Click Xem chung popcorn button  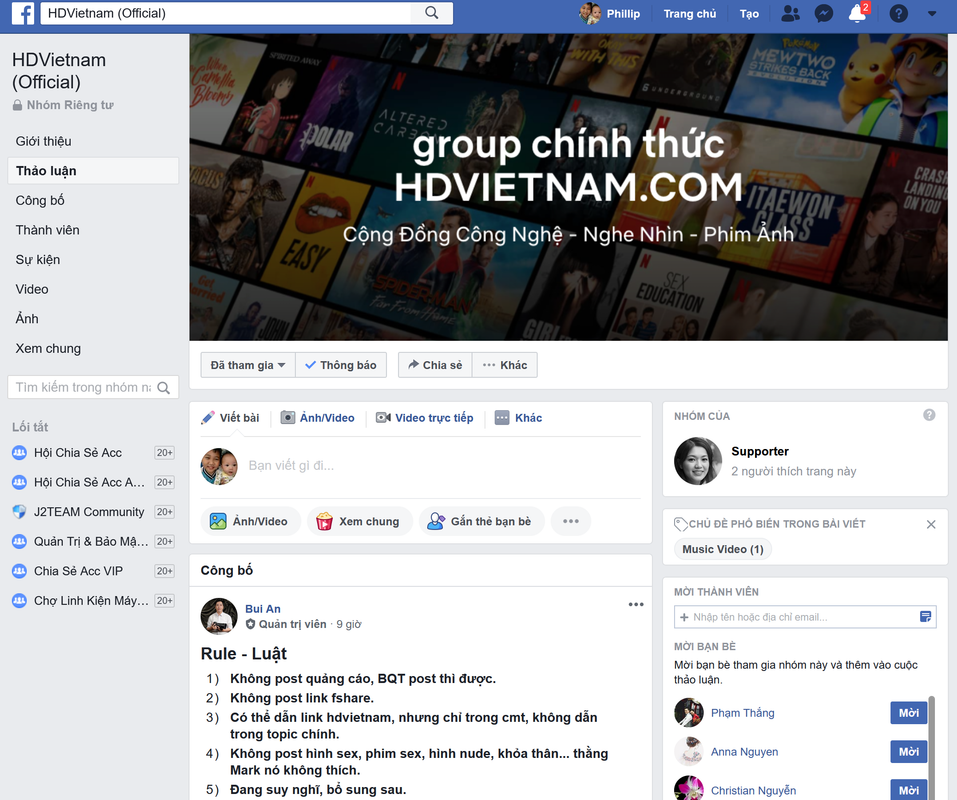(359, 521)
